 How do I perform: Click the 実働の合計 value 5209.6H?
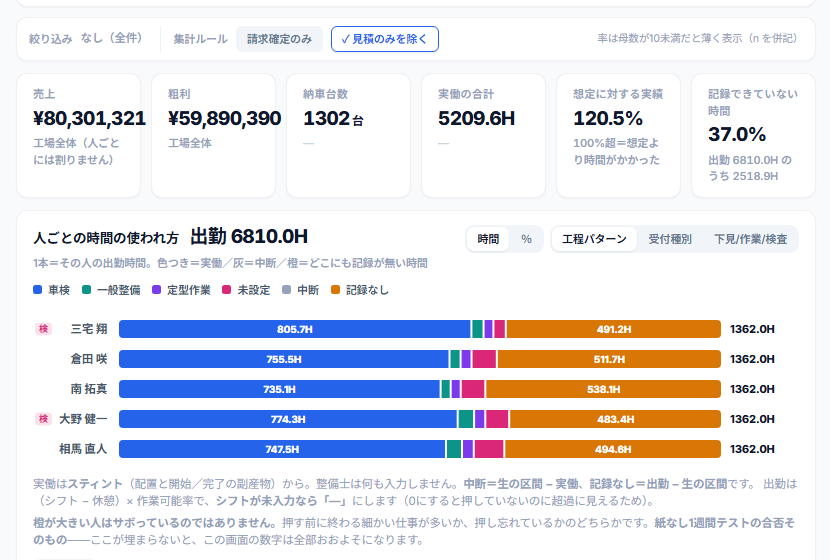(476, 118)
